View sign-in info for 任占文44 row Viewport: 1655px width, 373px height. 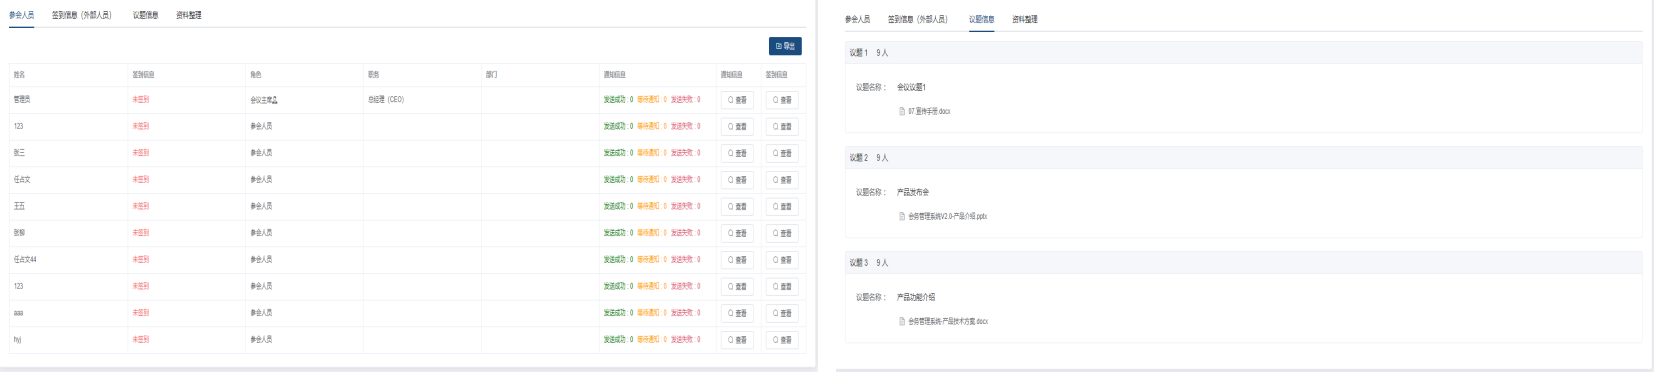point(782,260)
